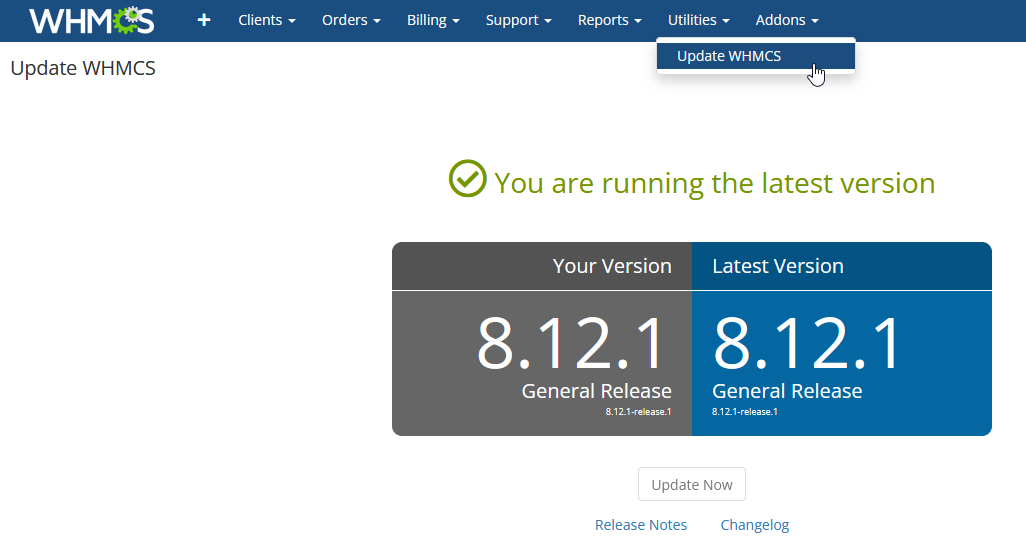Expand the Billing menu
1026x553 pixels.
tap(433, 20)
